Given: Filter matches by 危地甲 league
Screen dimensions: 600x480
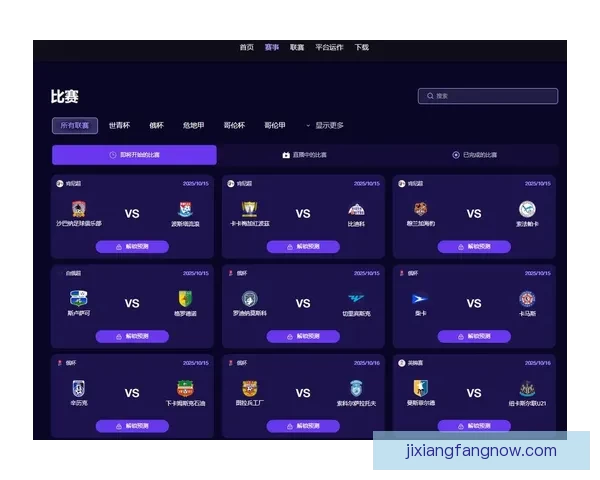Looking at the screenshot, I should [193, 126].
